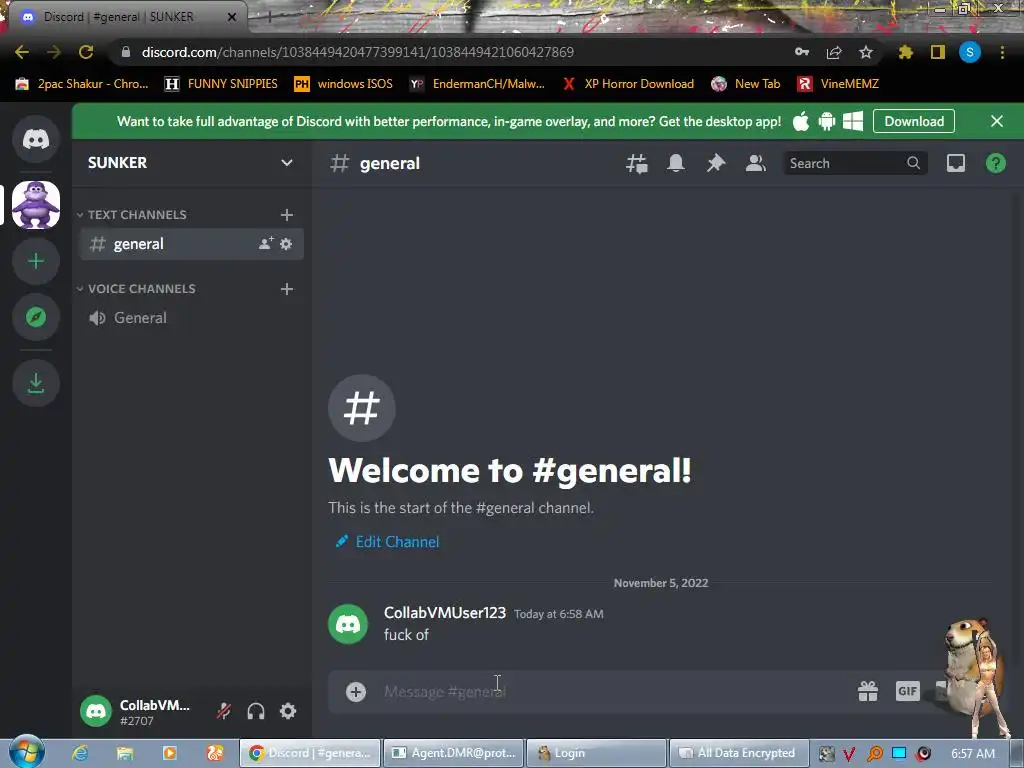Select the SUNKER server avatar
The width and height of the screenshot is (1024, 768).
pos(36,205)
